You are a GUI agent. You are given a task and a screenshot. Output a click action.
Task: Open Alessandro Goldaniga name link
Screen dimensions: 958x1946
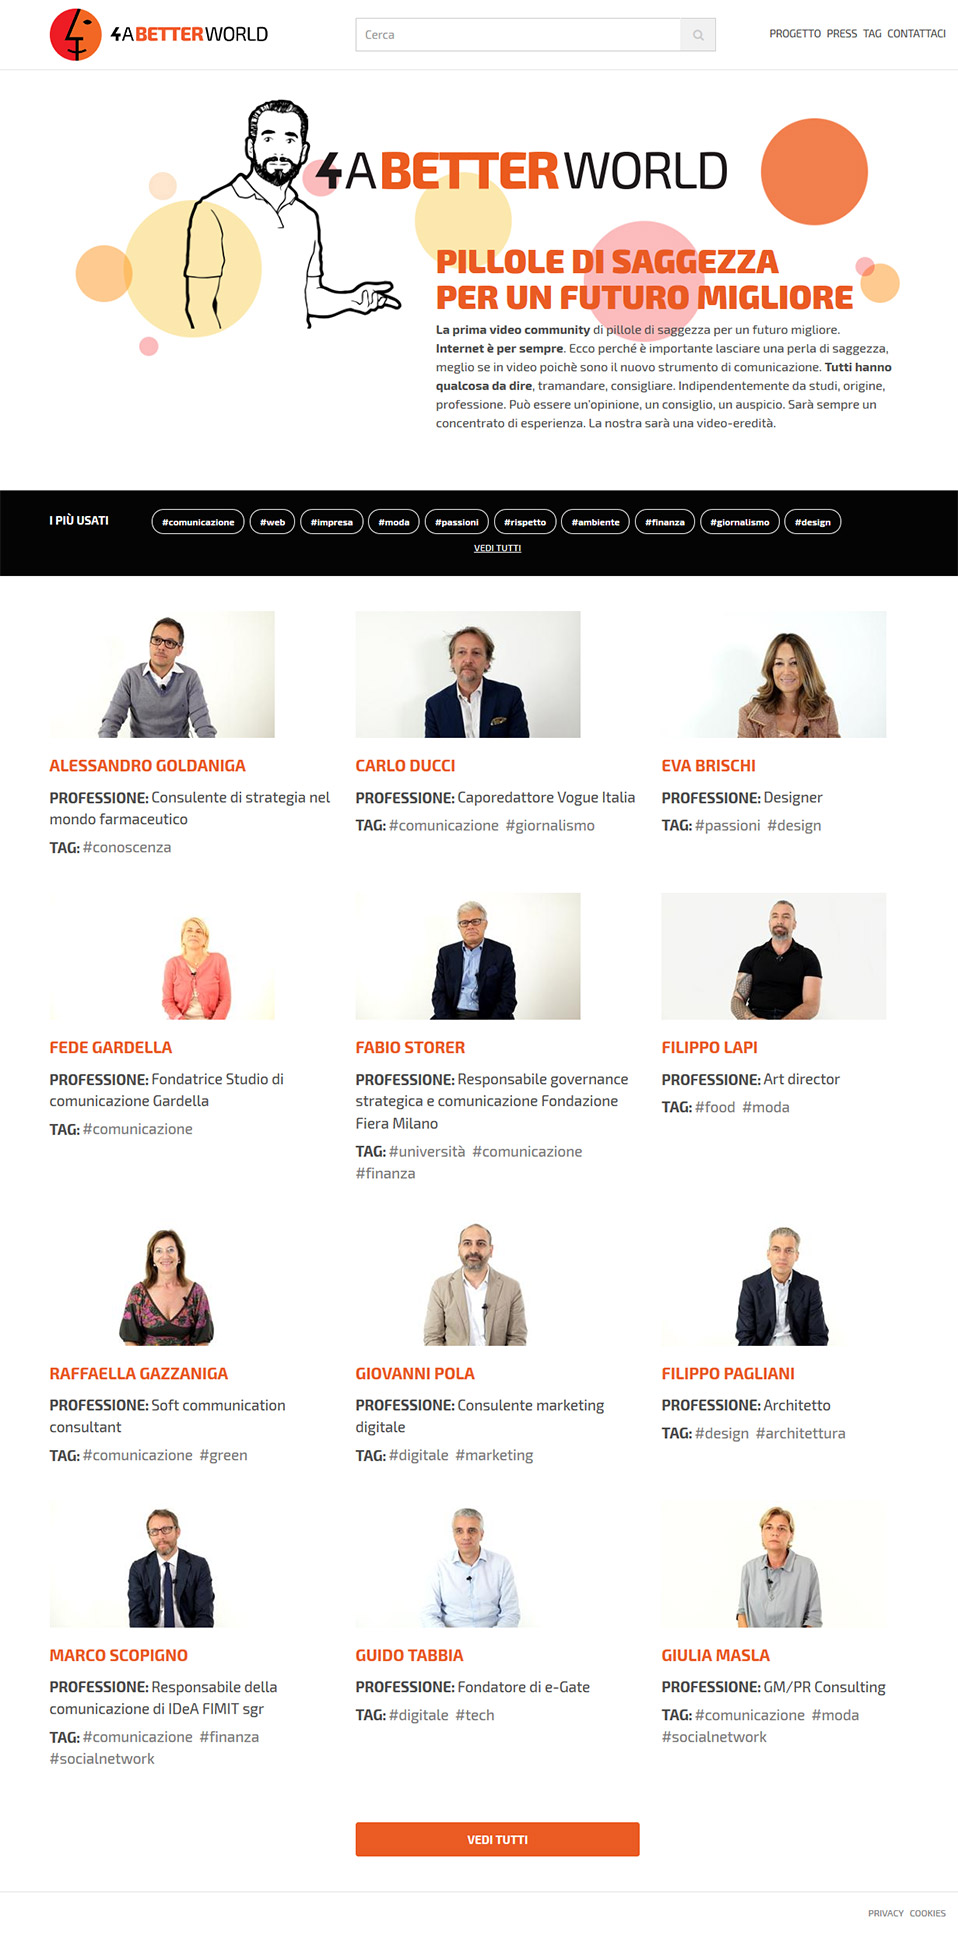pyautogui.click(x=148, y=766)
